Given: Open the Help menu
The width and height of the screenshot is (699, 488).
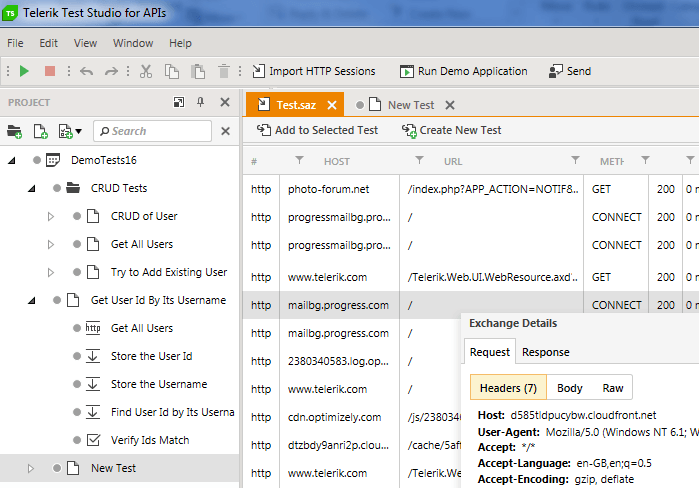Looking at the screenshot, I should click(x=180, y=43).
